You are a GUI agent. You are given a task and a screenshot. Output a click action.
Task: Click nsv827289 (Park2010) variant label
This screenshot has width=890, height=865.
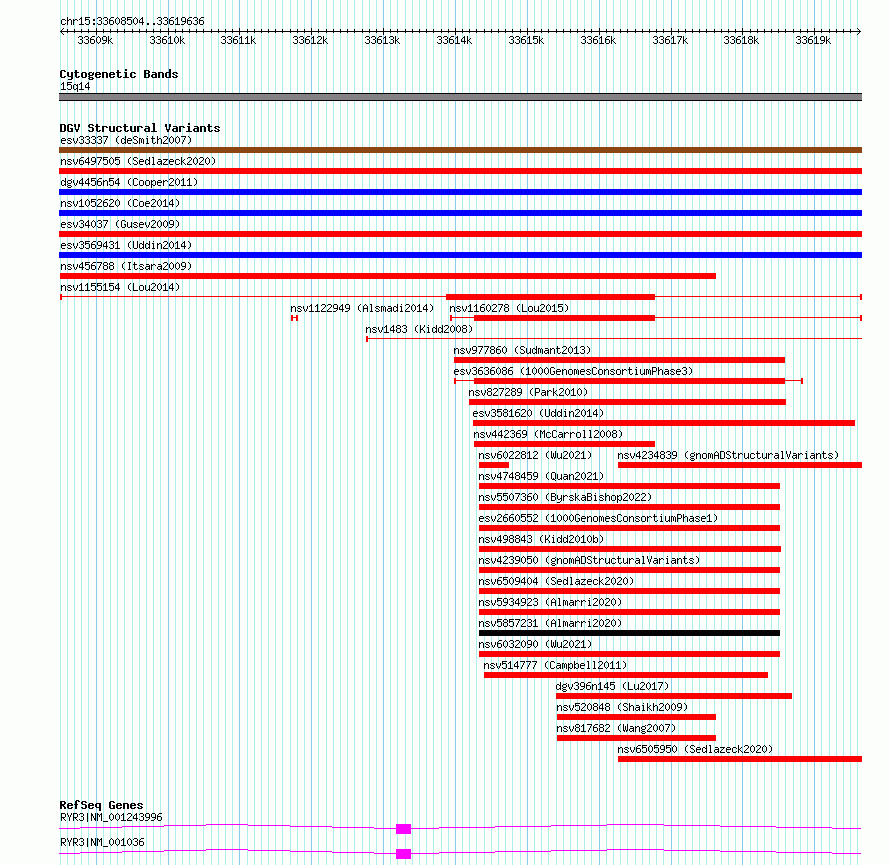(x=528, y=392)
